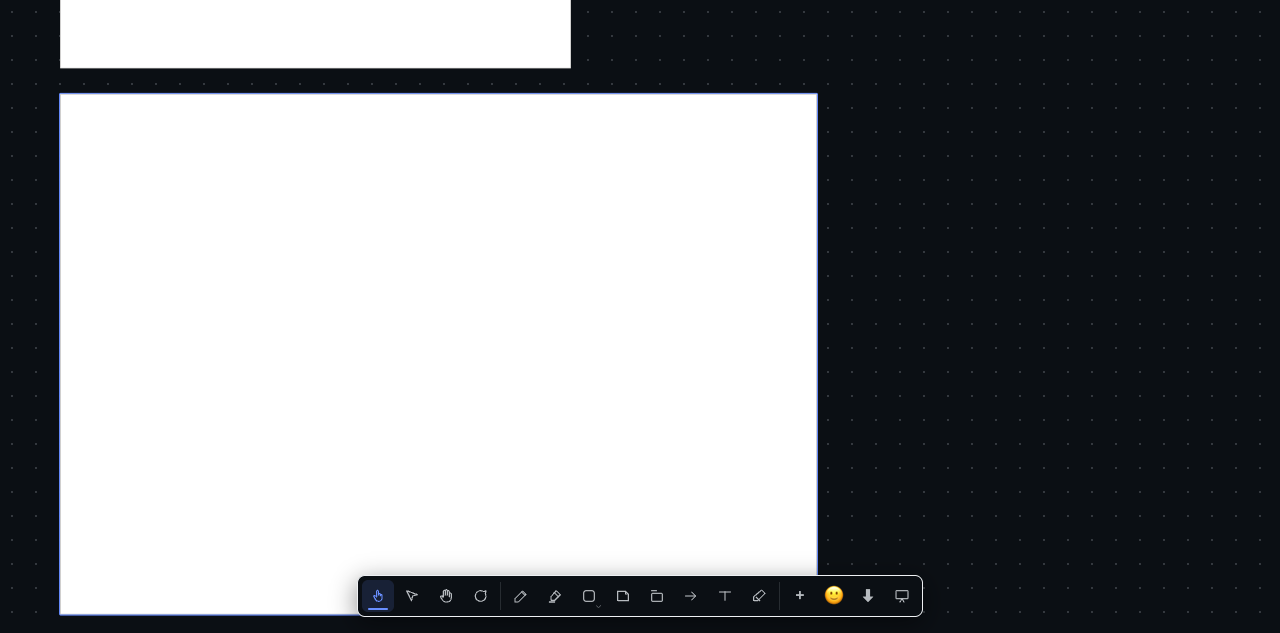The width and height of the screenshot is (1280, 633).
Task: Select the upper white frame
Action: point(315,34)
